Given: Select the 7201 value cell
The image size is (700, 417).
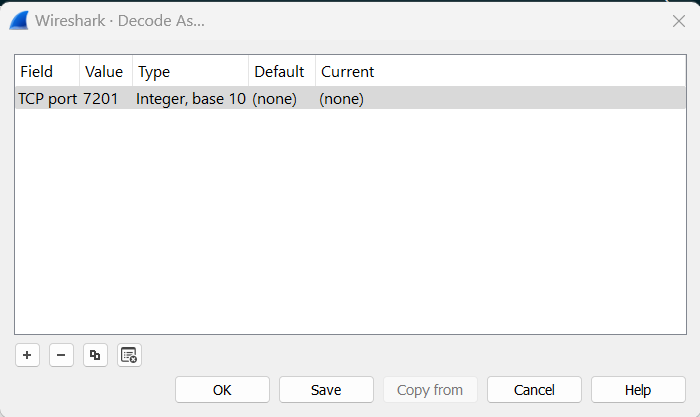Looking at the screenshot, I should [x=104, y=99].
